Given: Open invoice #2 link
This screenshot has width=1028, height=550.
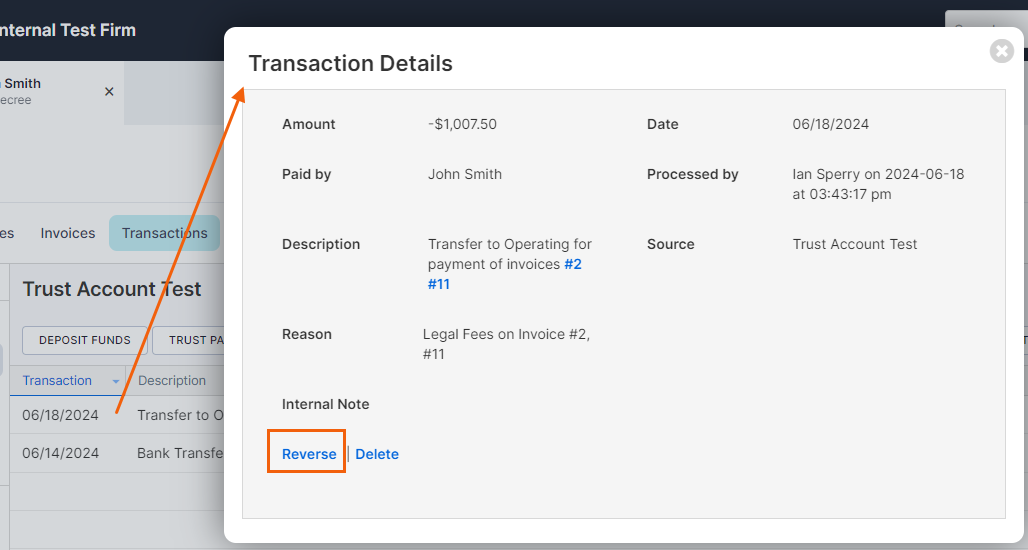Looking at the screenshot, I should pyautogui.click(x=573, y=264).
